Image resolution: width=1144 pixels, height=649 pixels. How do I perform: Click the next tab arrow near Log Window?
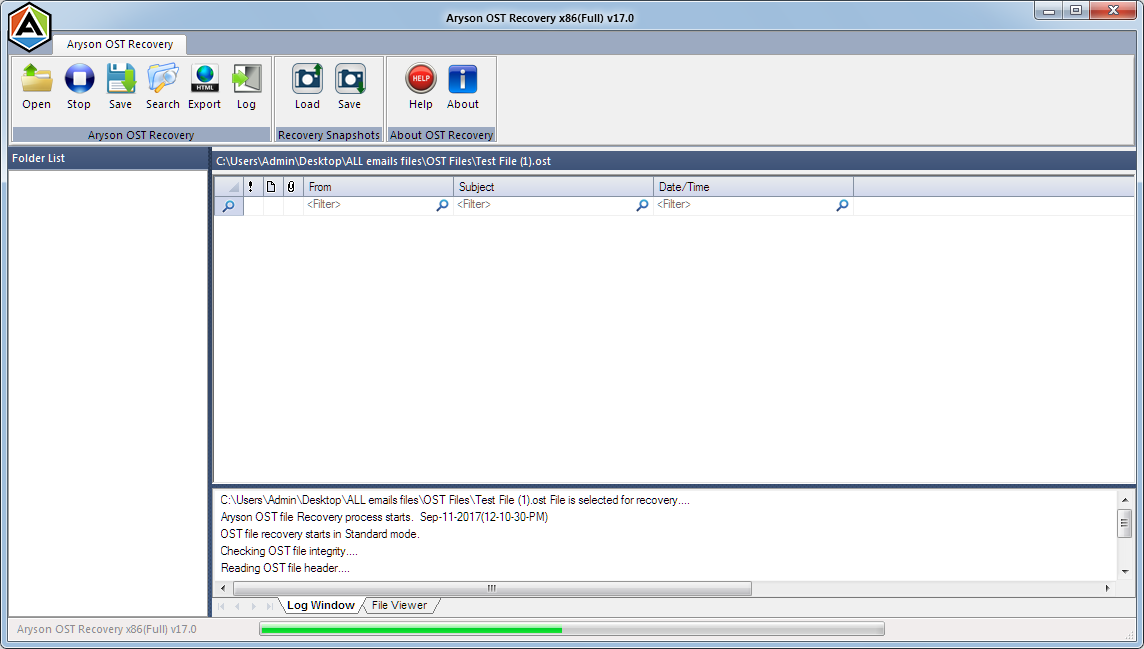(253, 606)
